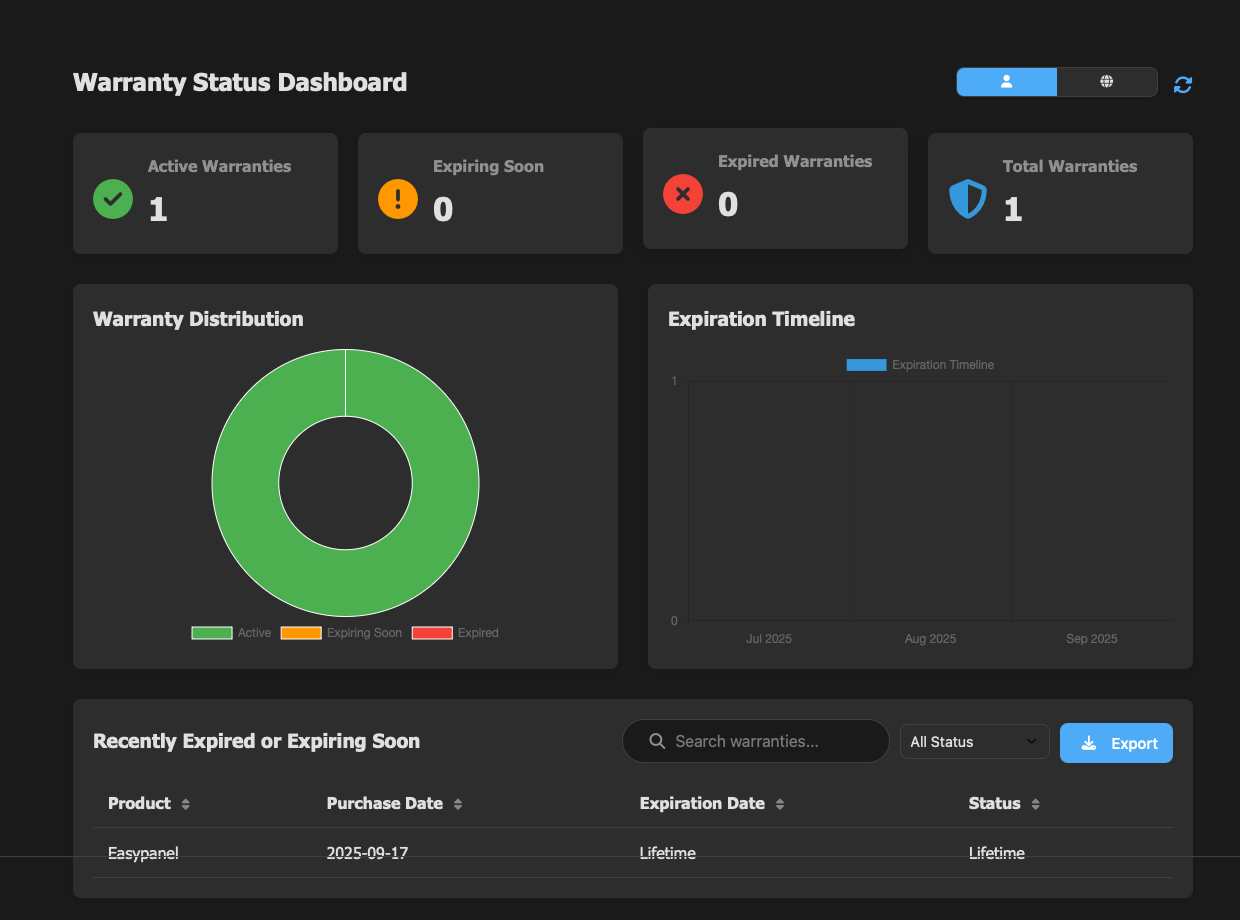Click the magnifier icon in search box

657,741
